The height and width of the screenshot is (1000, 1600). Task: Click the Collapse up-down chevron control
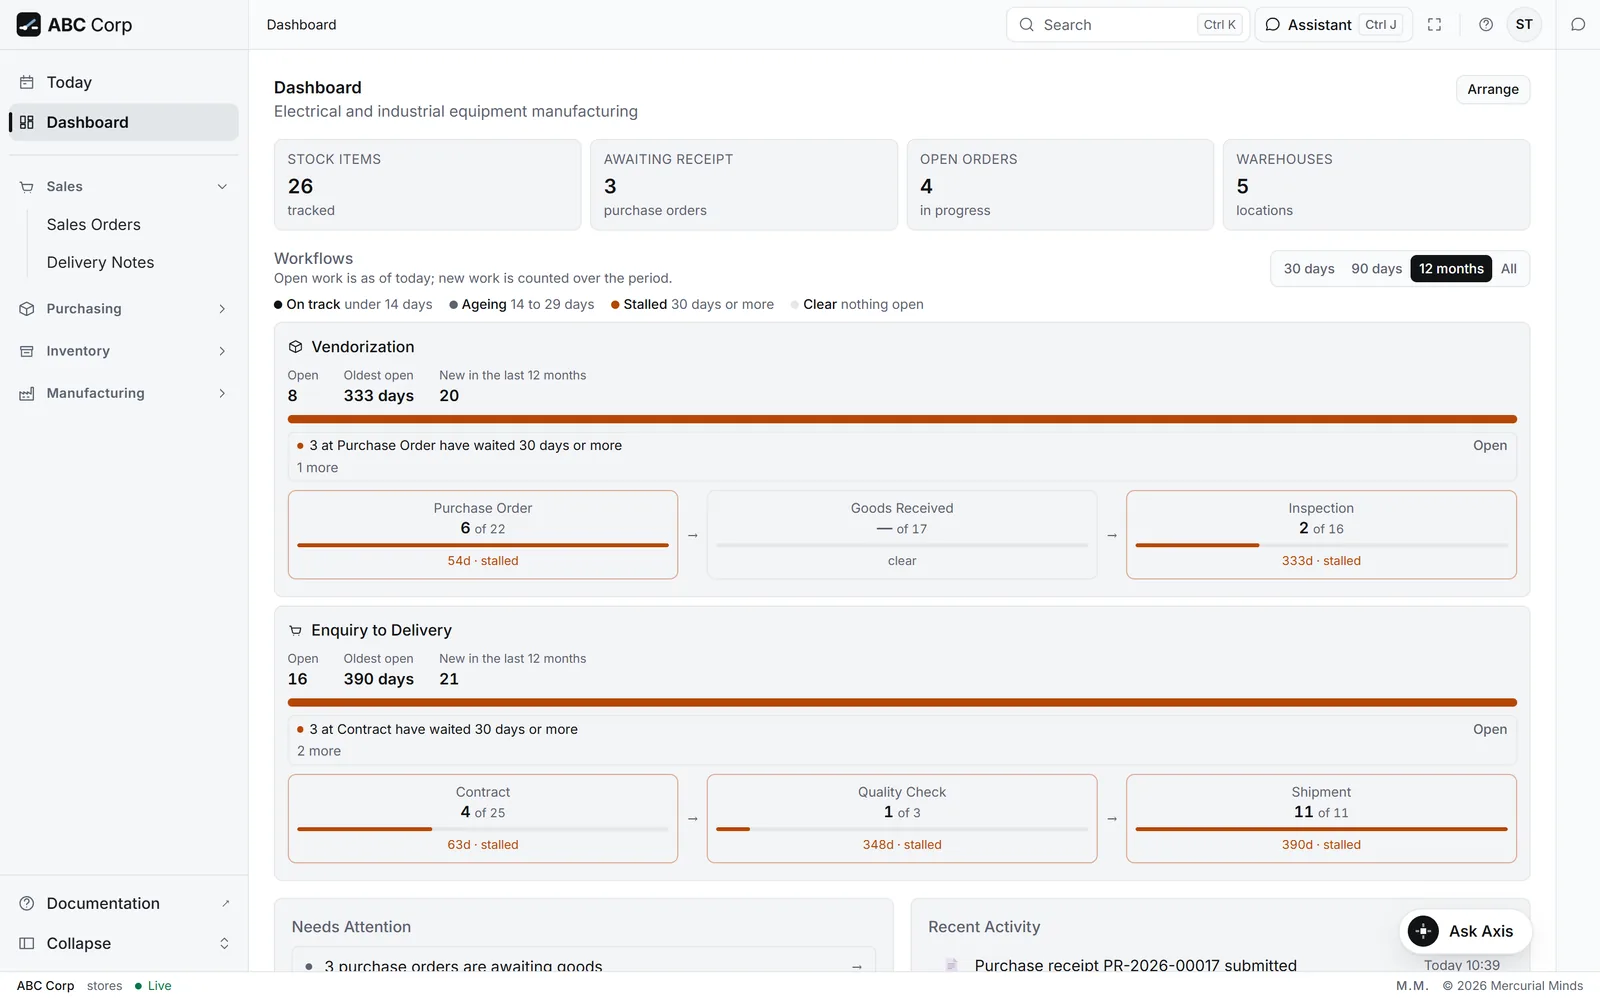[x=224, y=943]
